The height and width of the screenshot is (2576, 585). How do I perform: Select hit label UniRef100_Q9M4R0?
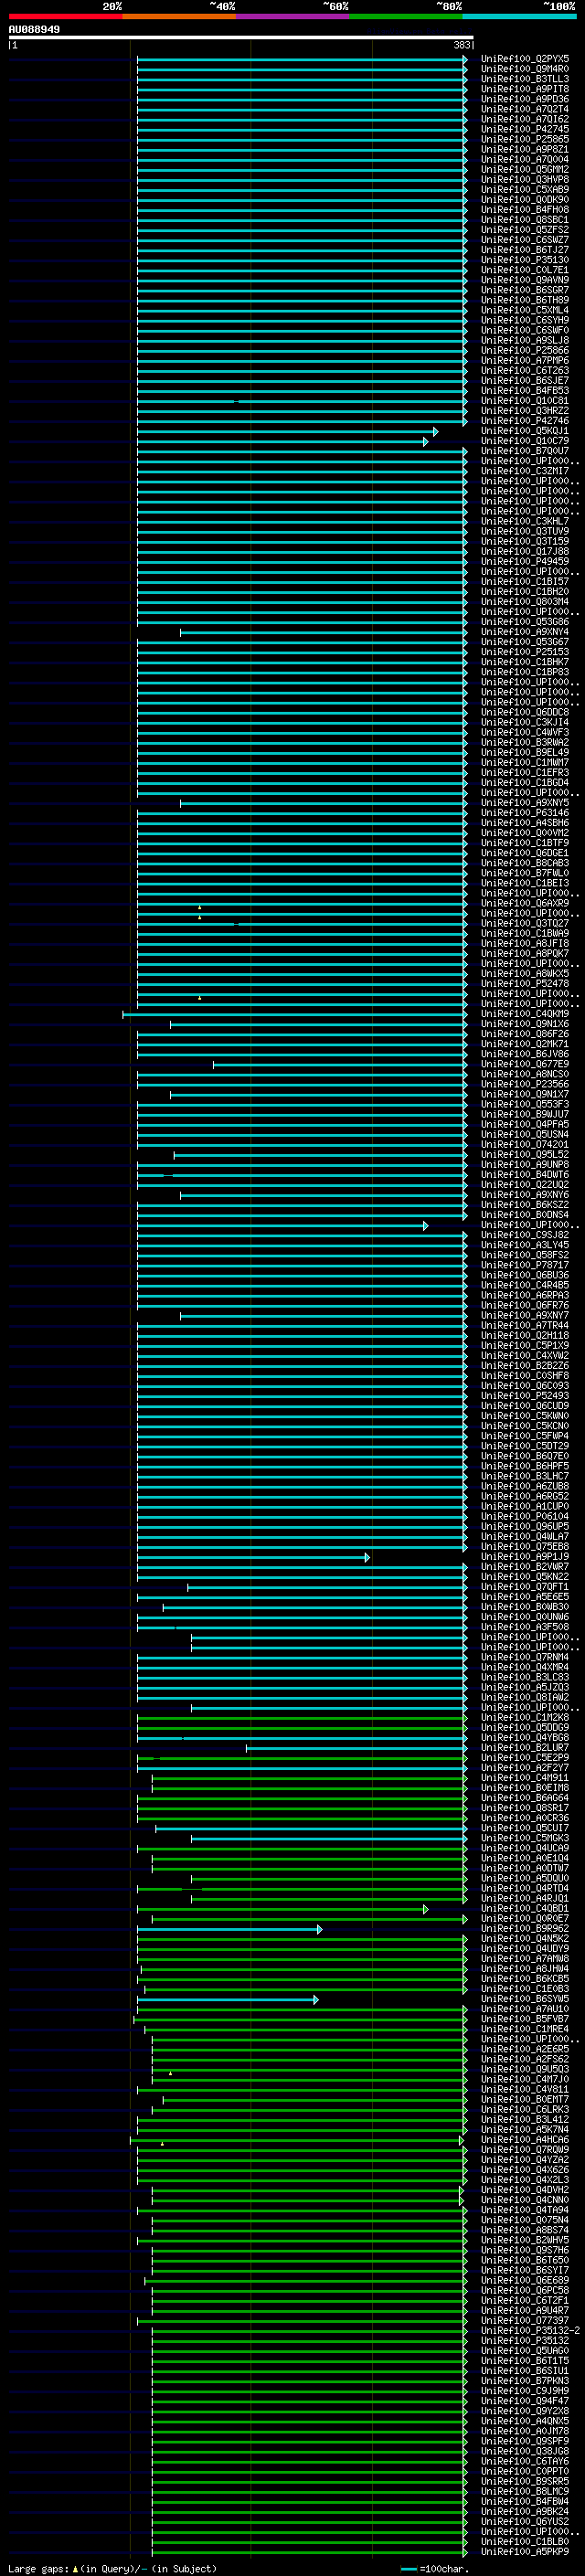525,69
